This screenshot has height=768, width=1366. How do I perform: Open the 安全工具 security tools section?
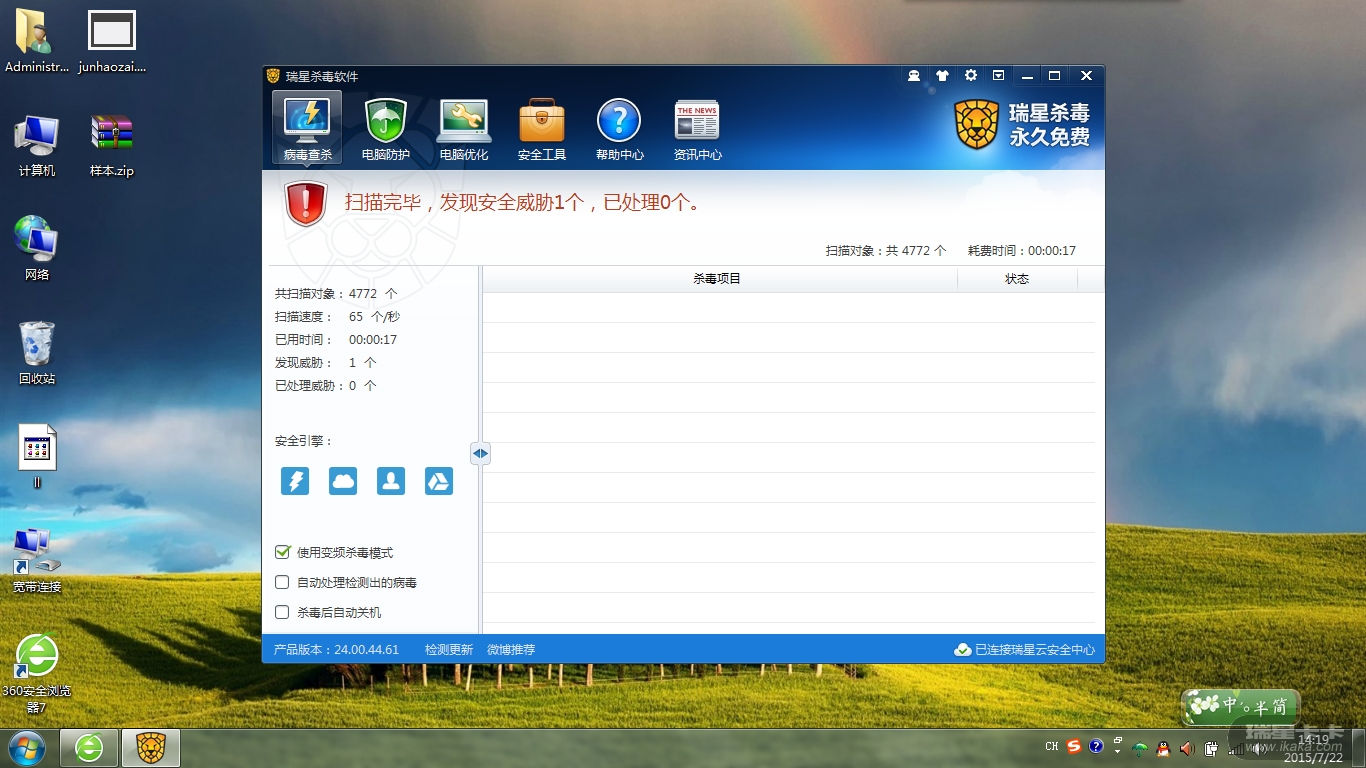tap(542, 128)
